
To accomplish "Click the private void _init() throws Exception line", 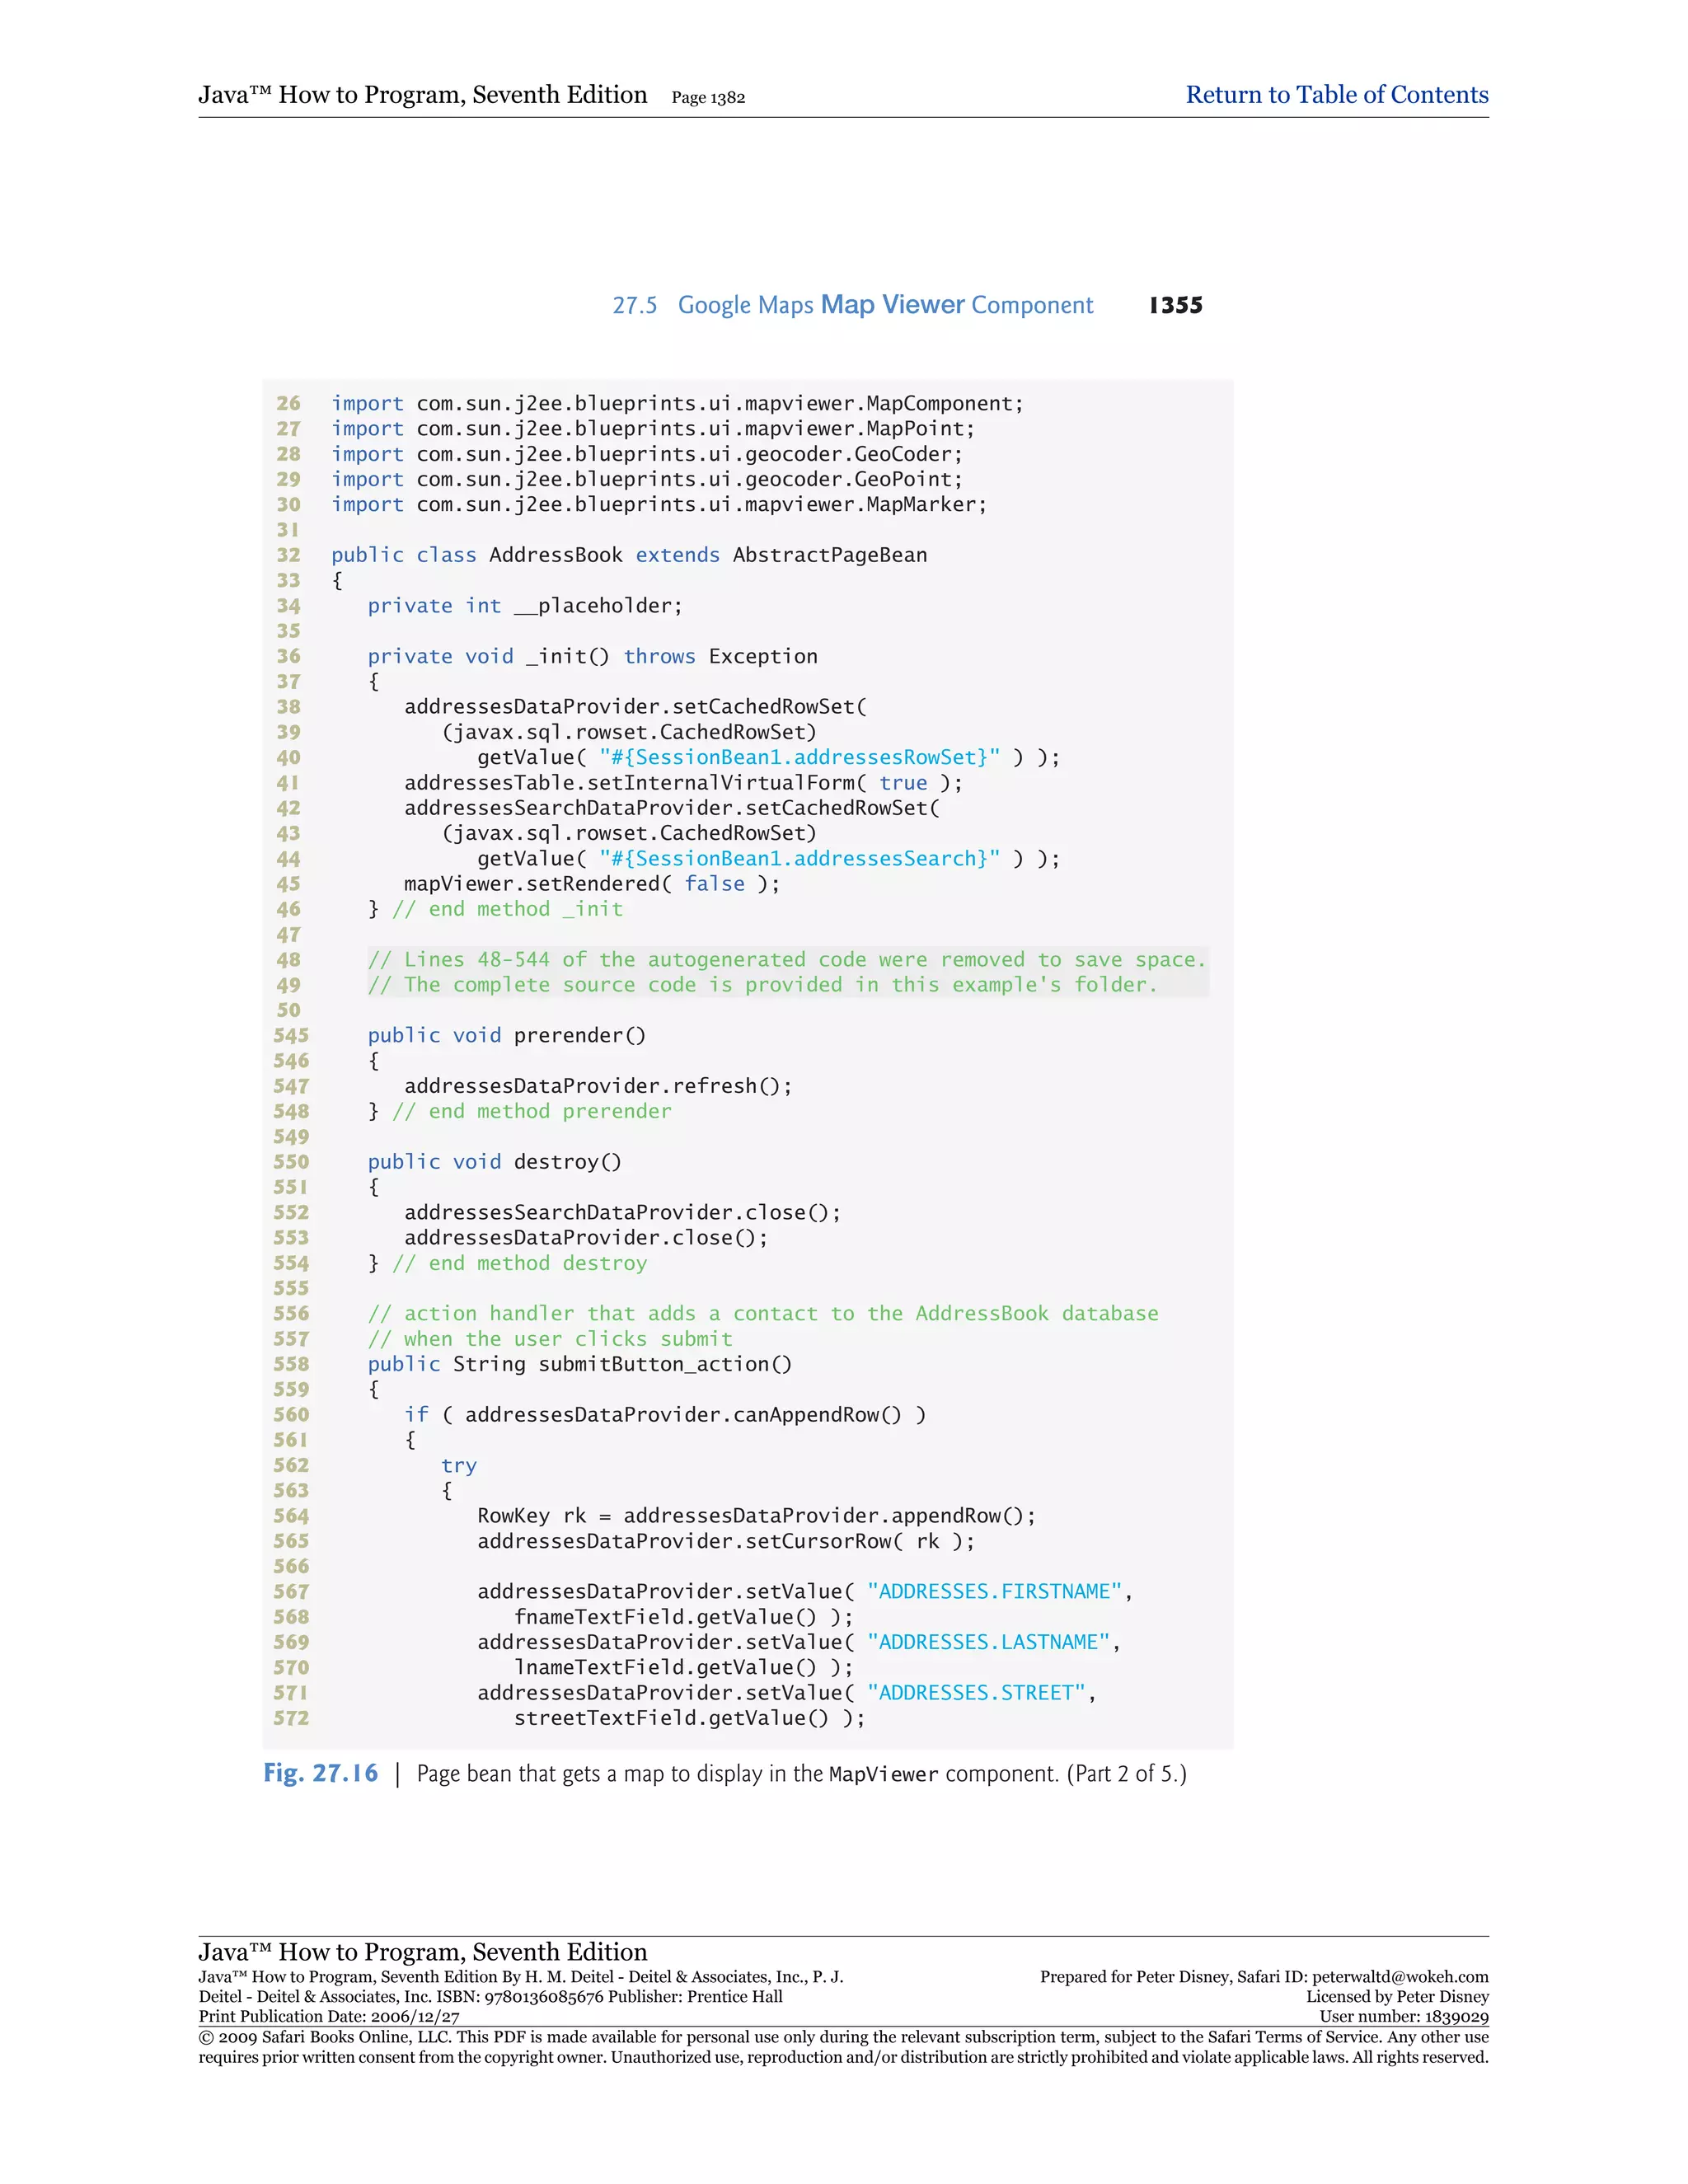I will click(592, 656).
